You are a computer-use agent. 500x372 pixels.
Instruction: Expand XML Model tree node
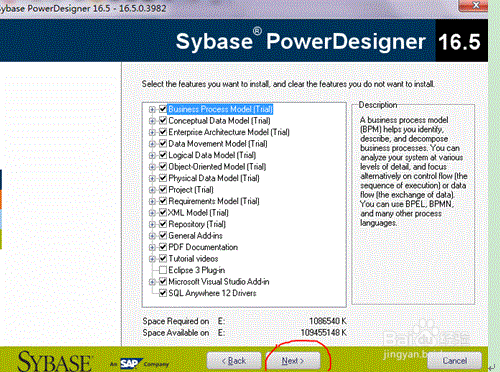point(152,213)
